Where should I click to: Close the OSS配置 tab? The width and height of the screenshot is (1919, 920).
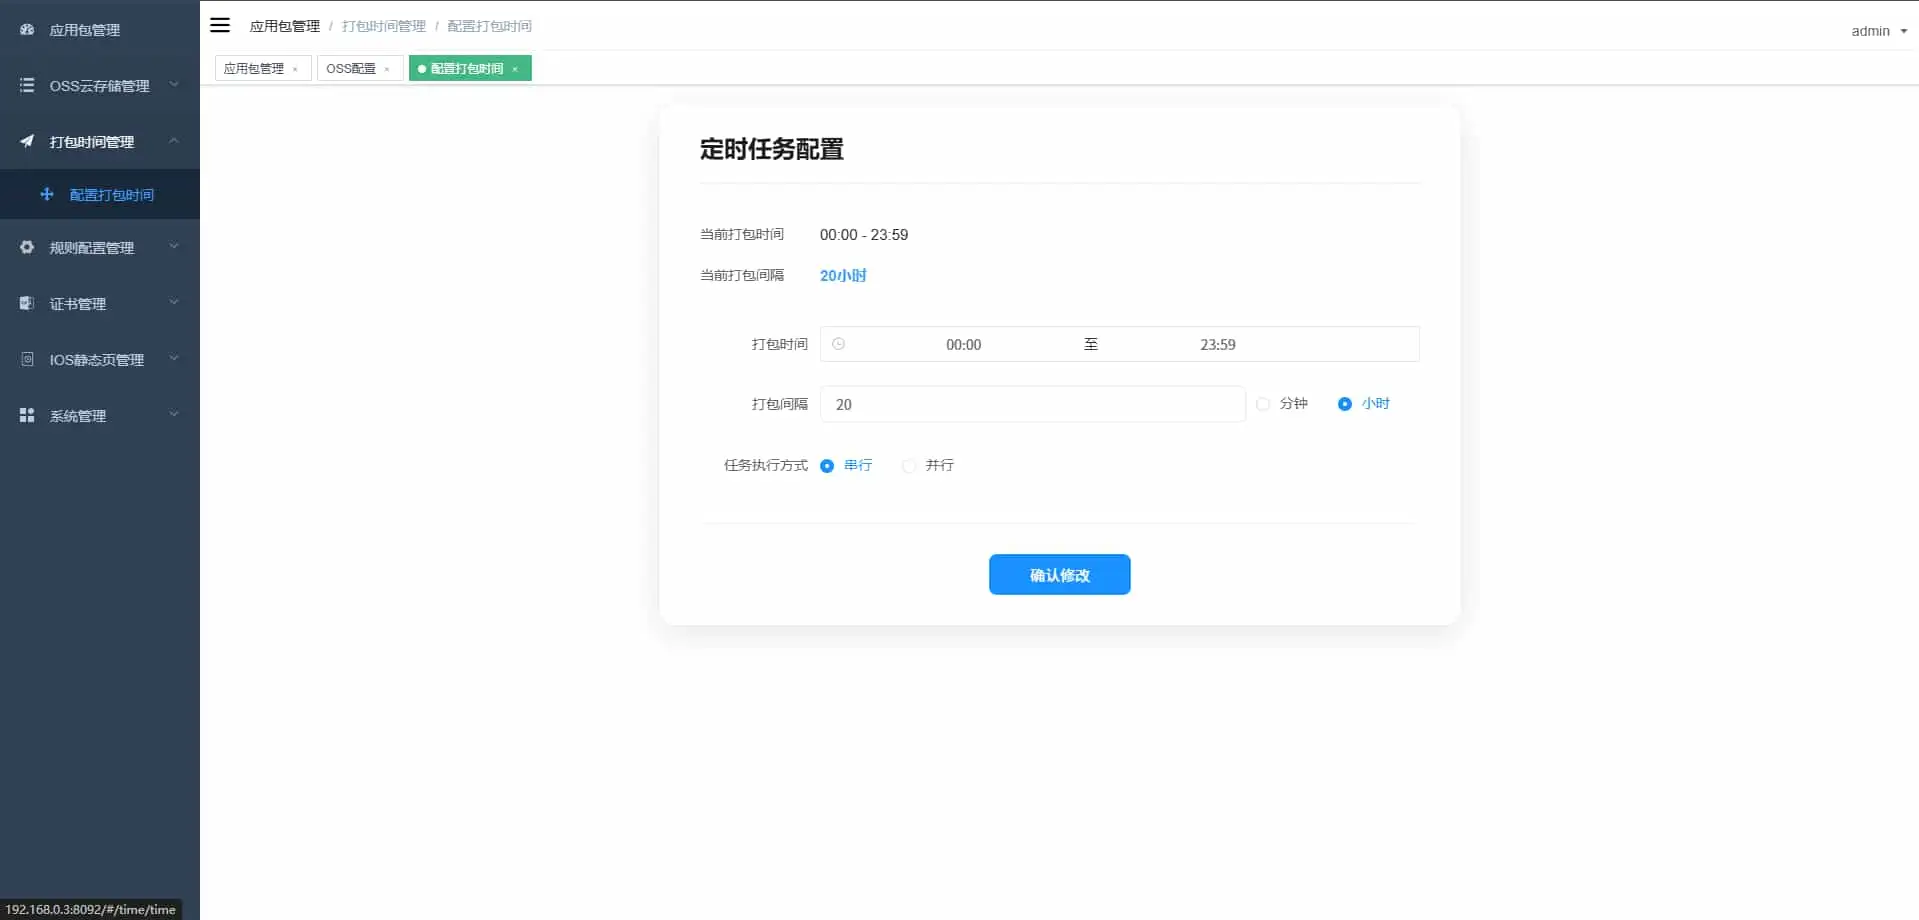pyautogui.click(x=387, y=69)
